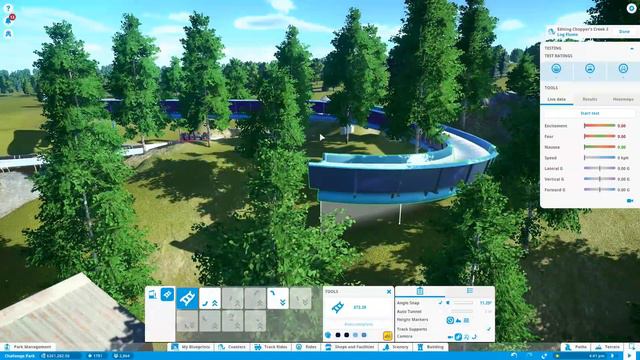The height and width of the screenshot is (360, 640).
Task: Pick the medium blue track color swatch
Action: pyautogui.click(x=364, y=335)
